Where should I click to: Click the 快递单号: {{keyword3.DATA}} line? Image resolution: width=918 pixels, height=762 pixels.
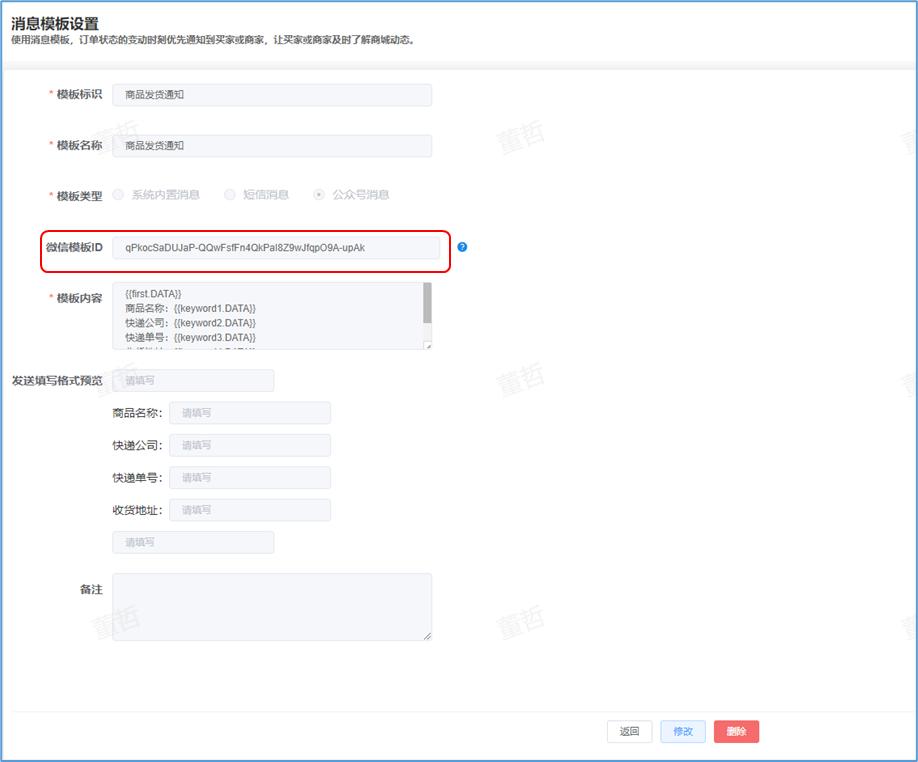[x=190, y=338]
